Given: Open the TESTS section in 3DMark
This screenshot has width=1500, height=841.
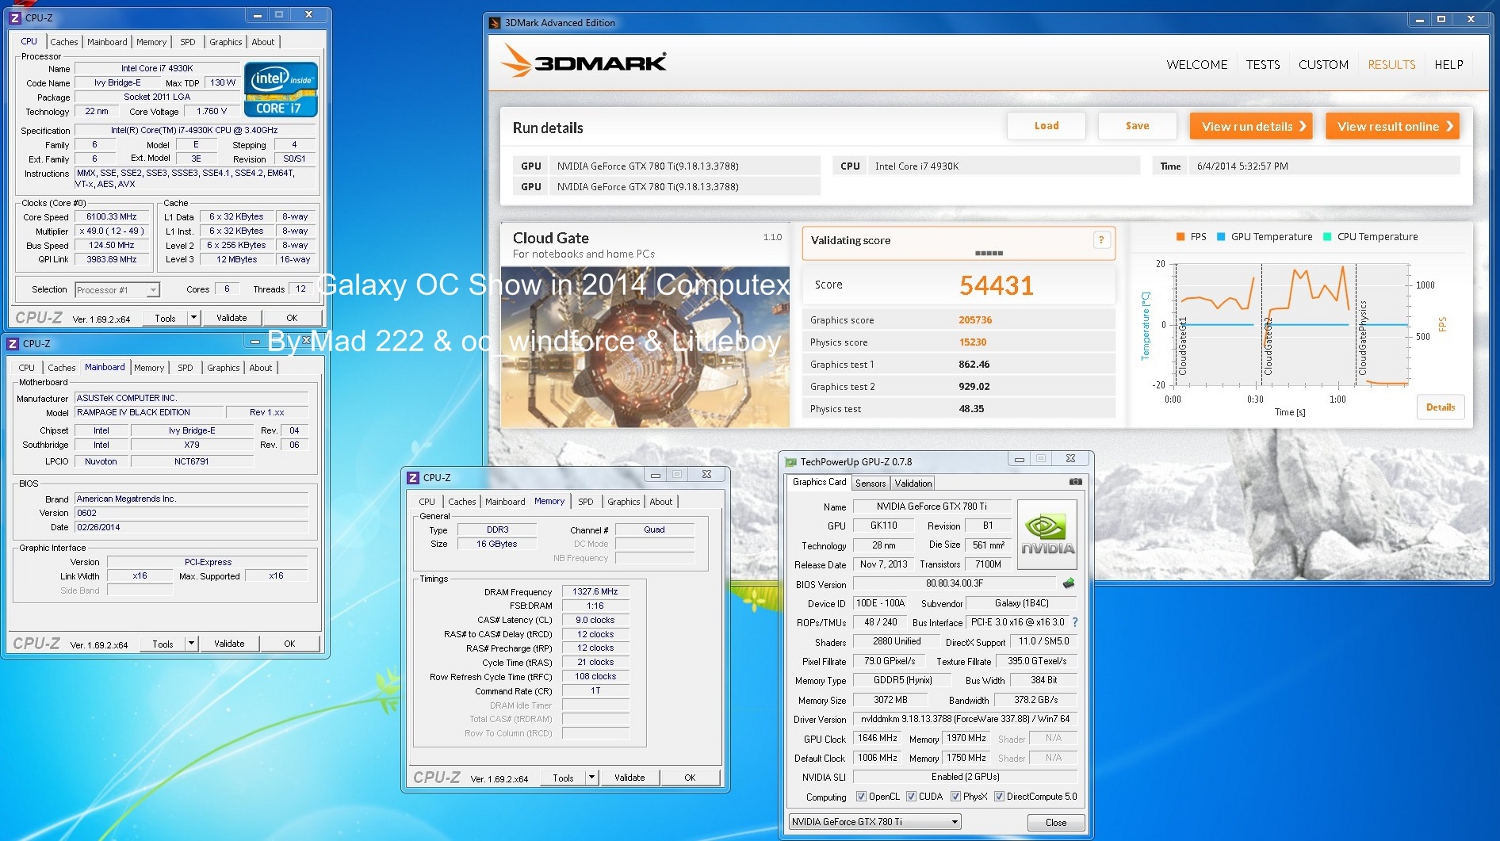Looking at the screenshot, I should (1263, 65).
